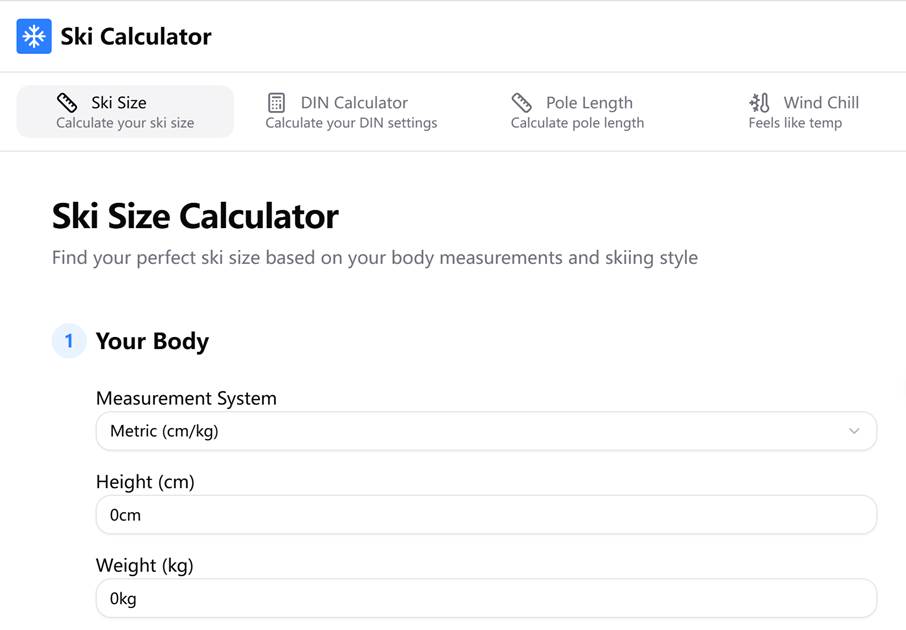Image resolution: width=906 pixels, height=630 pixels.
Task: Focus the Weight (kg) input field
Action: tap(487, 598)
